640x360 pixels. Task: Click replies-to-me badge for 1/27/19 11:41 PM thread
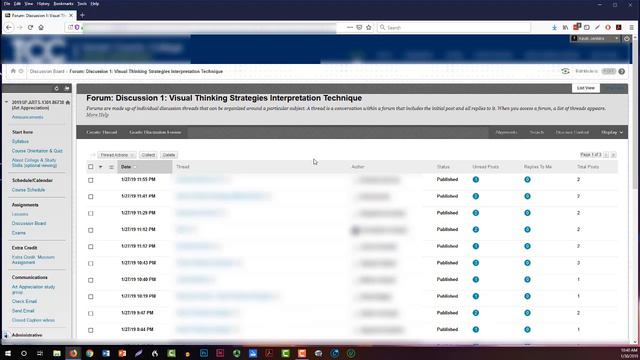(527, 196)
